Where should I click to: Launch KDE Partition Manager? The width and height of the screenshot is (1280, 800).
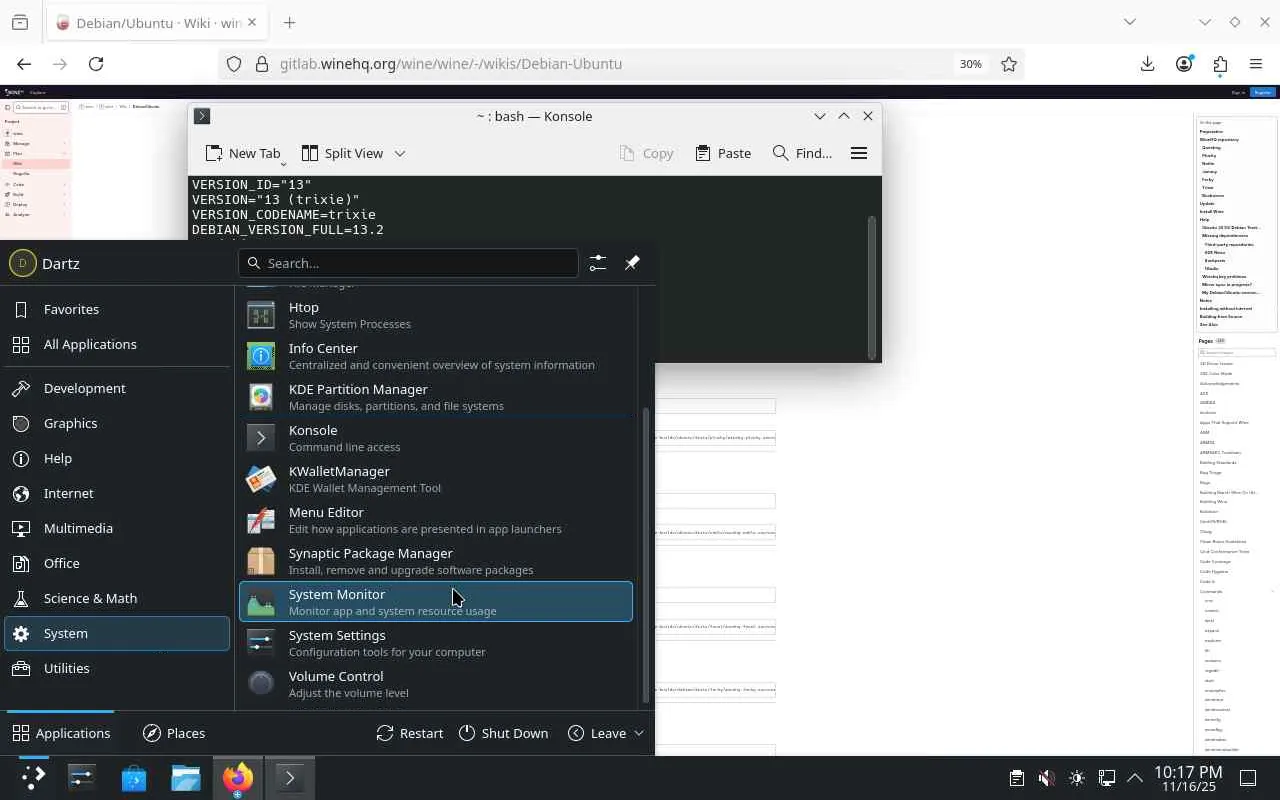click(x=436, y=397)
